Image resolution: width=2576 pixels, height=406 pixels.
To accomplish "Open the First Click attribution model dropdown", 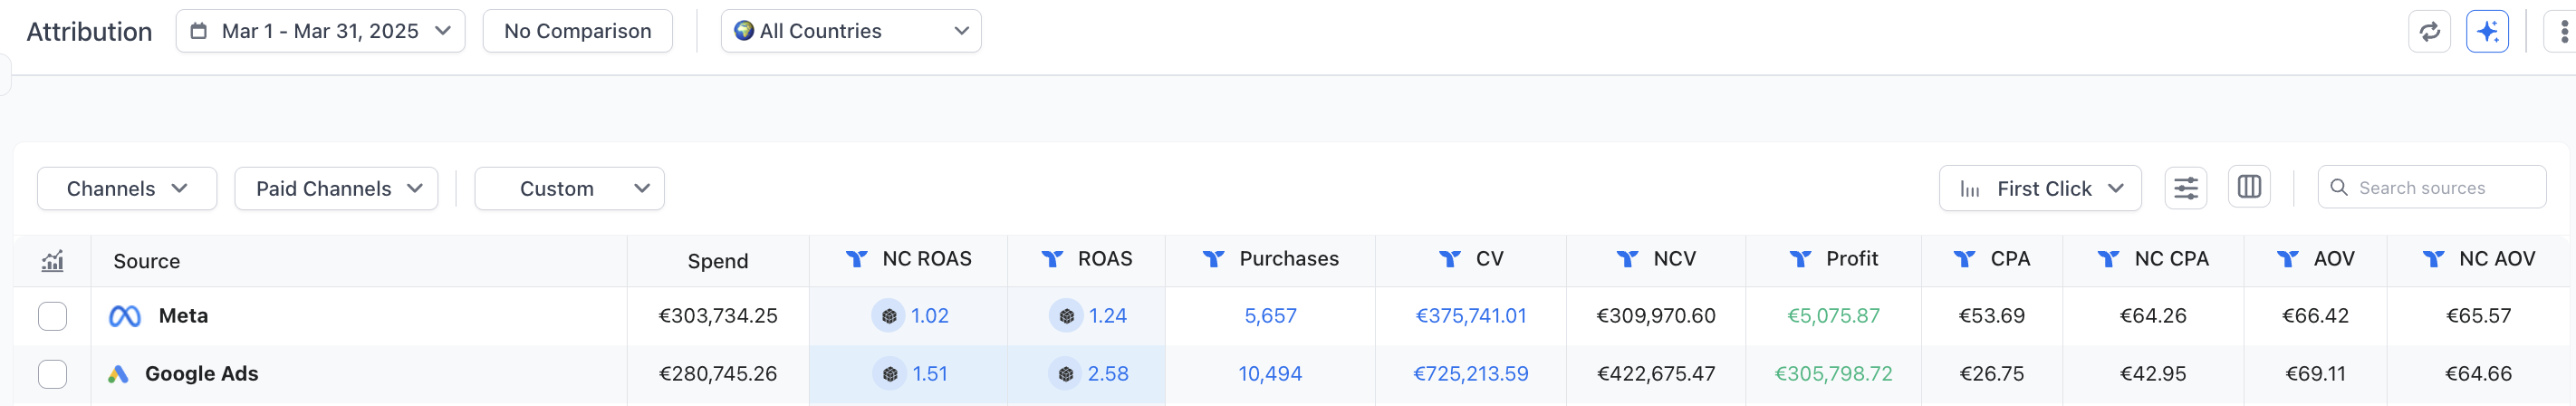I will tap(2040, 188).
